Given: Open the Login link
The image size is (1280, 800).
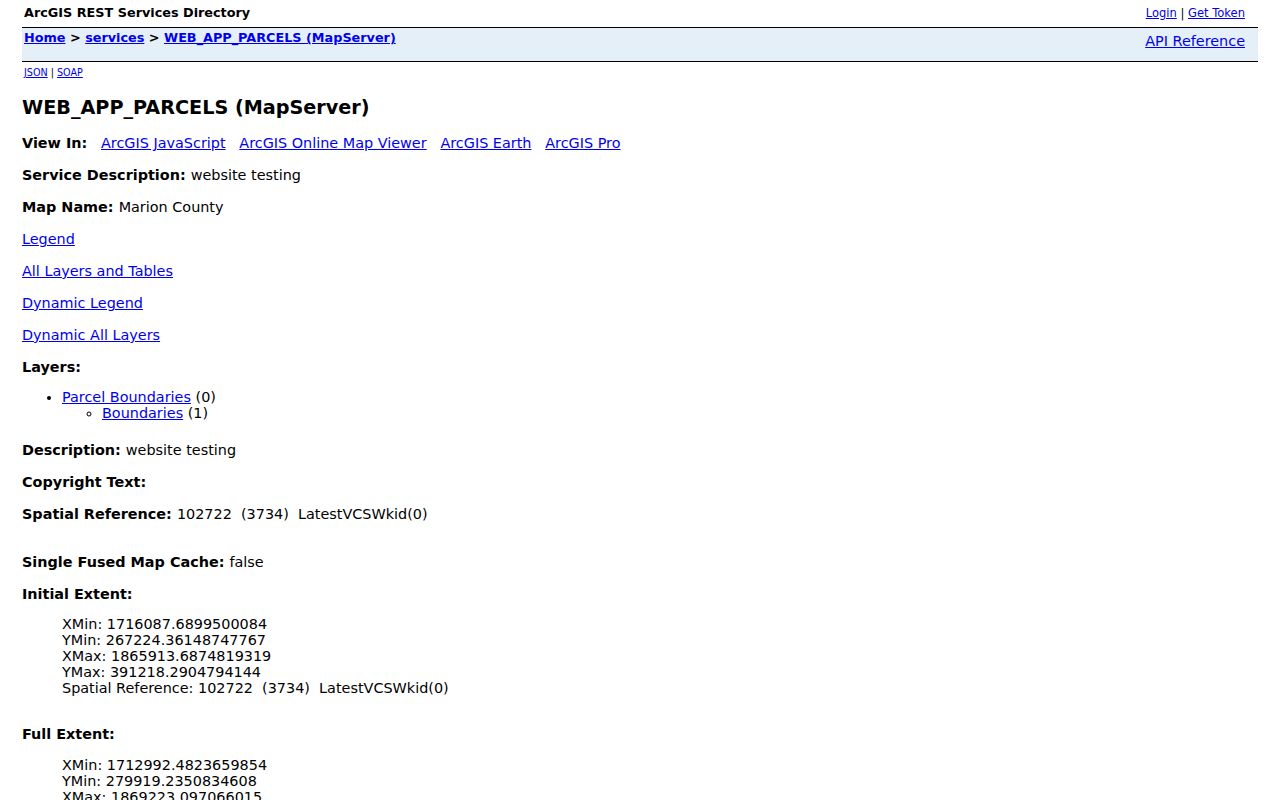Looking at the screenshot, I should point(1161,13).
